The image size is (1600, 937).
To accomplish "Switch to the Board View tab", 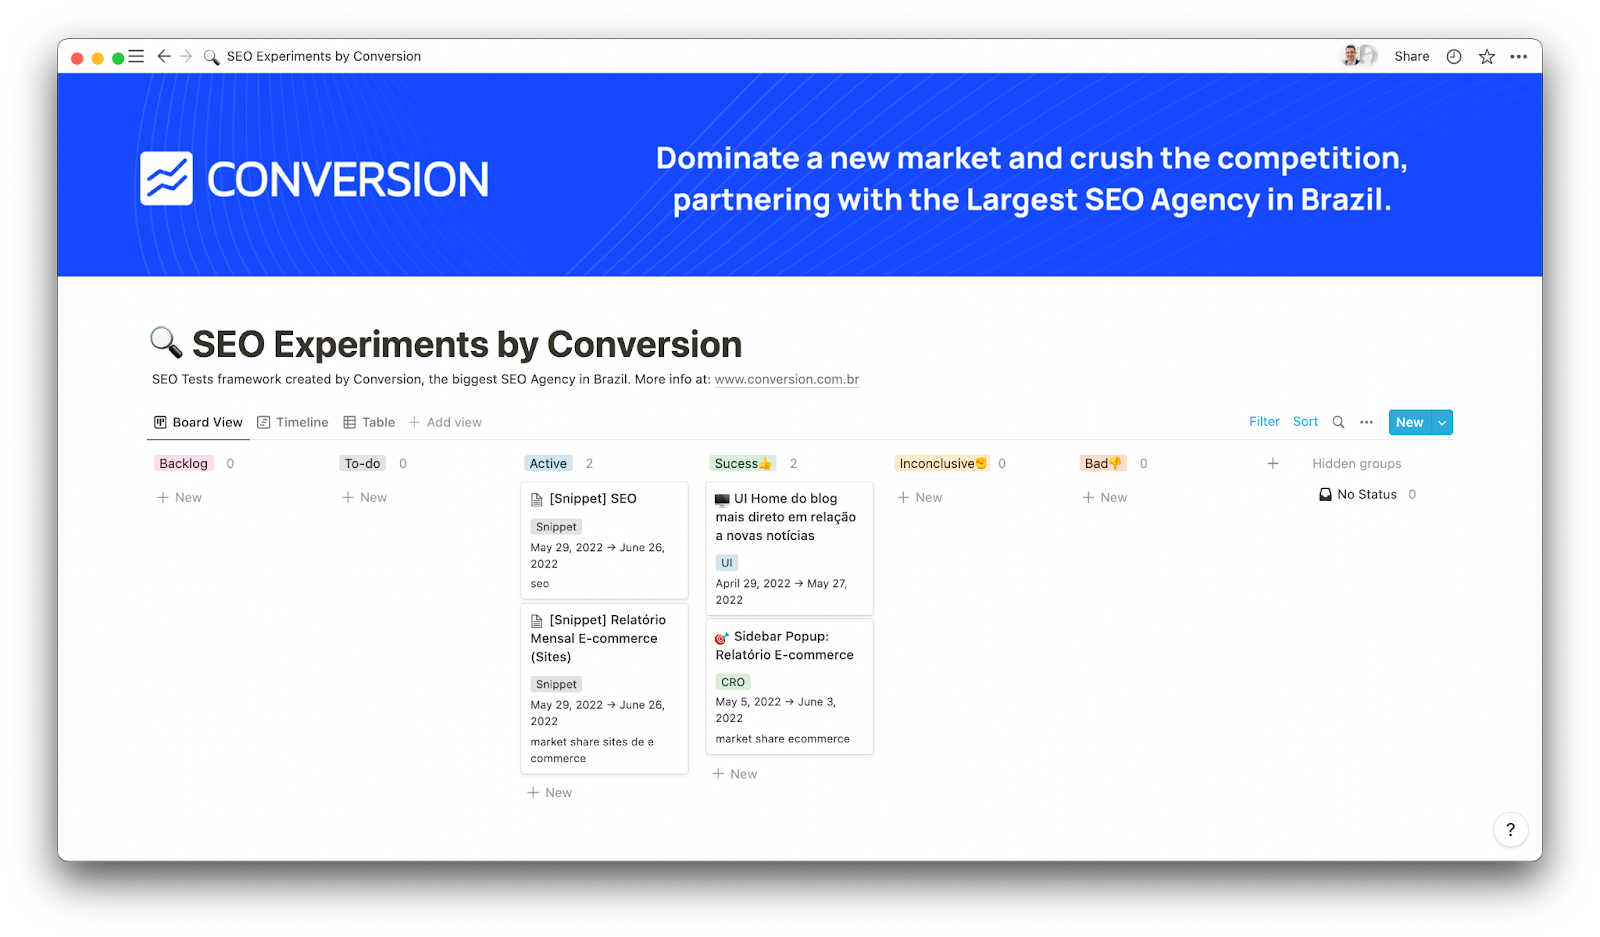I will point(198,422).
